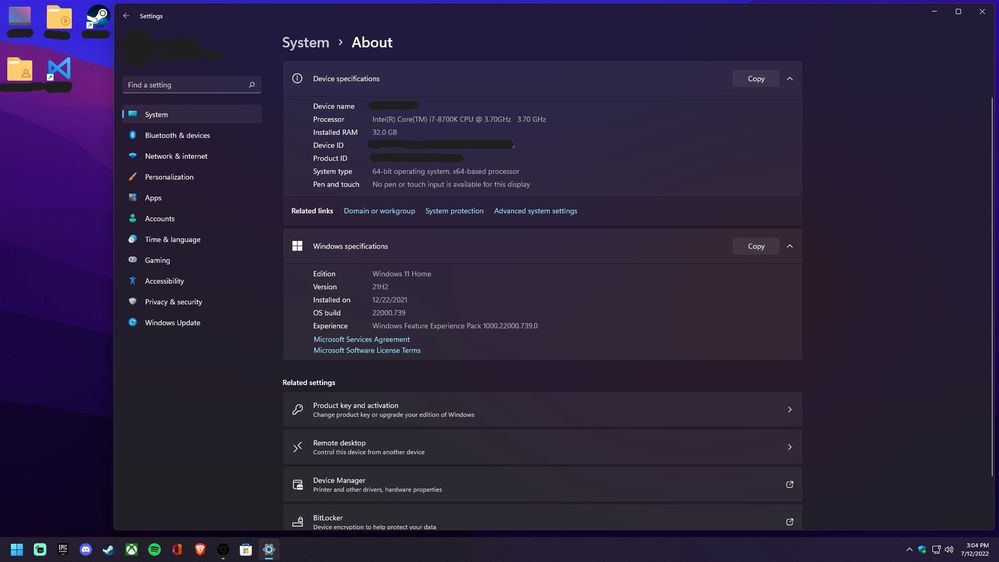Click the Windows Security tray icon
This screenshot has width=999, height=562.
click(922, 549)
